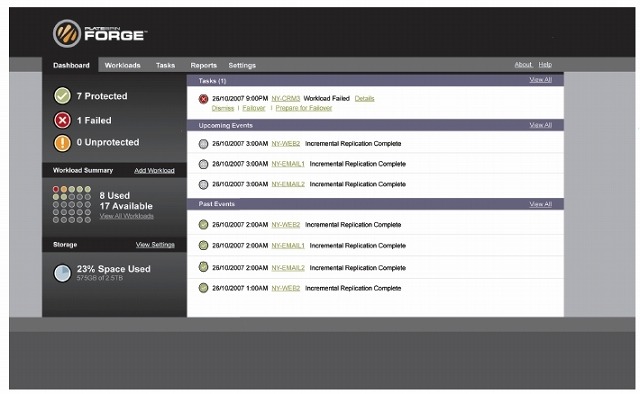Click the "Workload Failed" message text
The image size is (640, 394).
327,98
